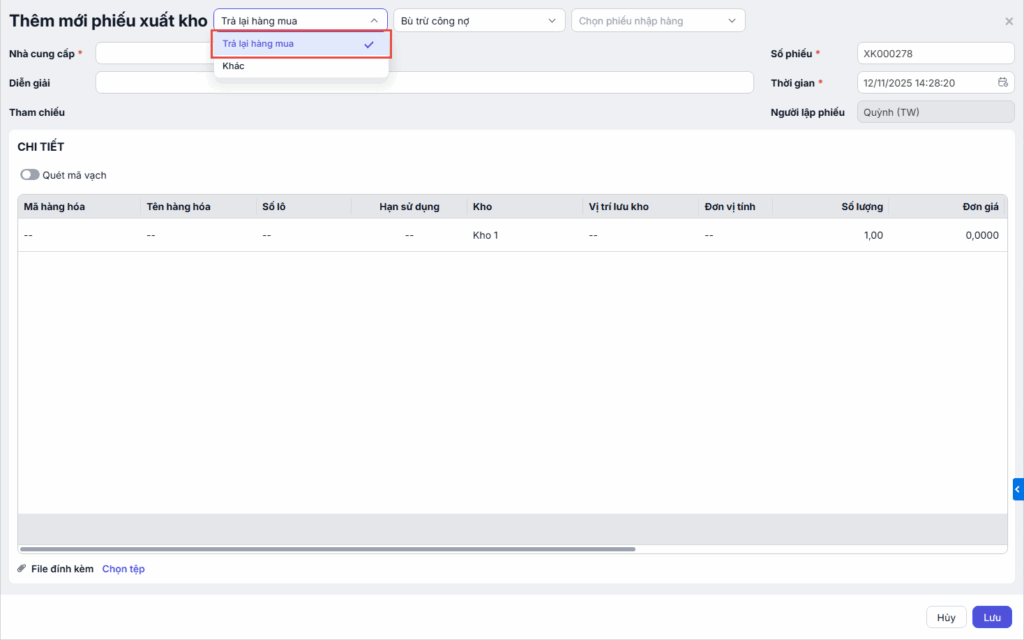
Task: Click the Kho 1 cell
Action: click(525, 235)
